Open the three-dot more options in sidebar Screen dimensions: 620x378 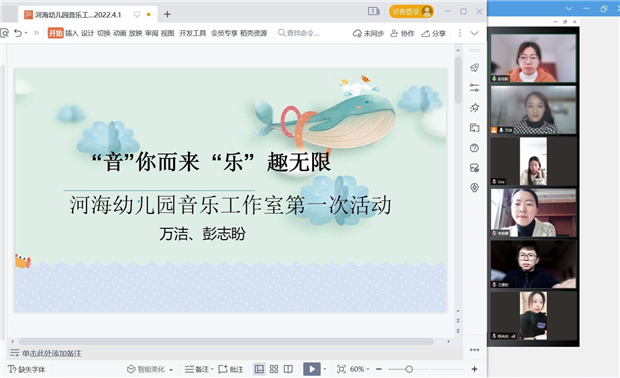pos(474,350)
